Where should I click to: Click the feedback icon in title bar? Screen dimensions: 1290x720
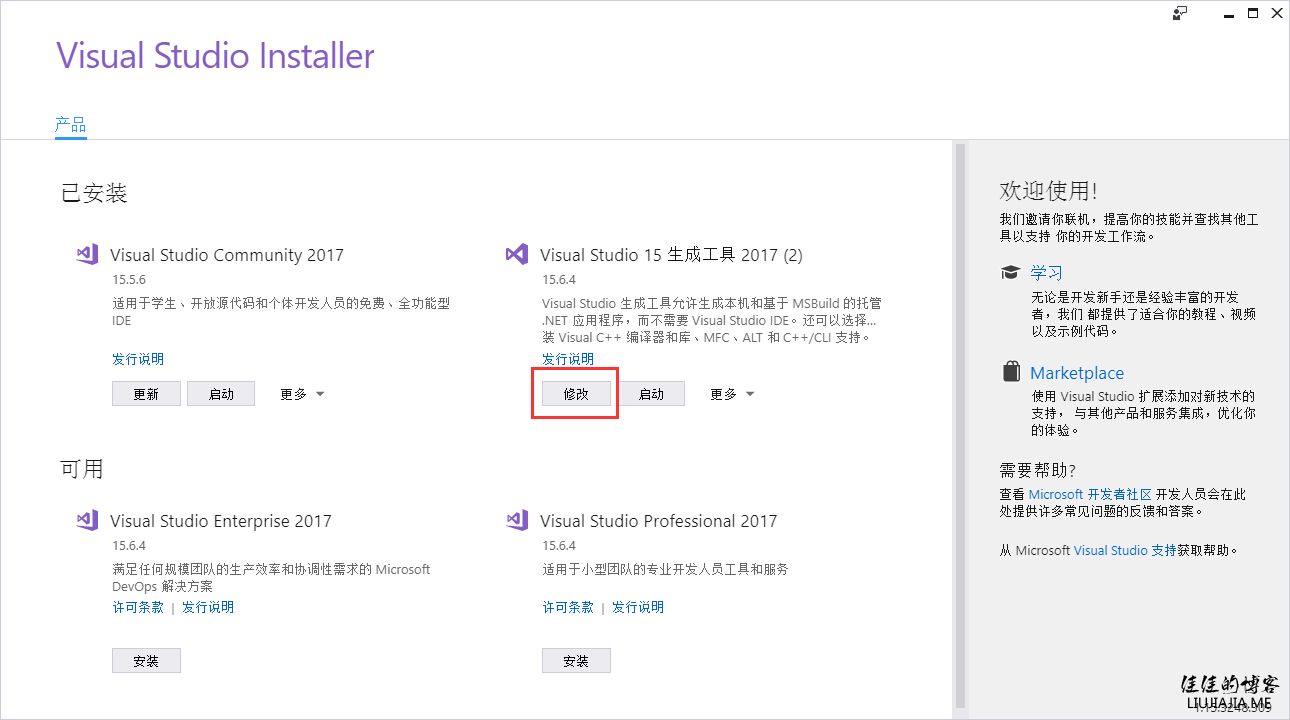(1180, 13)
